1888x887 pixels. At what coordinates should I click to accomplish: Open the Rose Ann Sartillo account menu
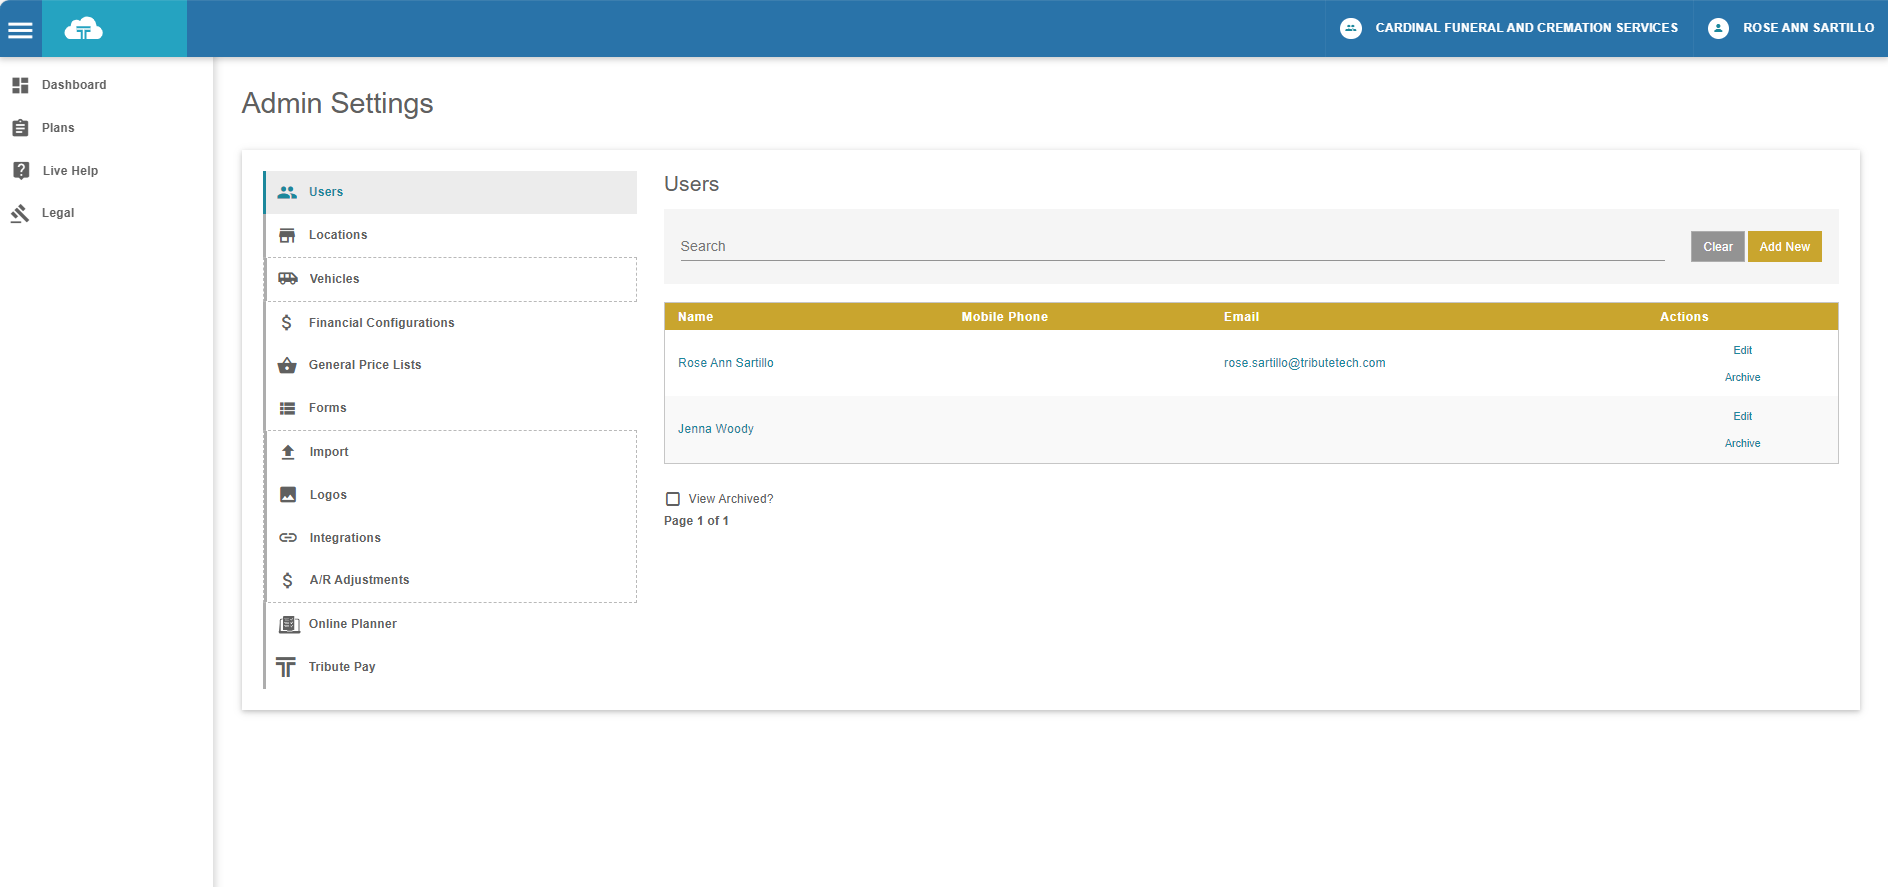point(1791,28)
